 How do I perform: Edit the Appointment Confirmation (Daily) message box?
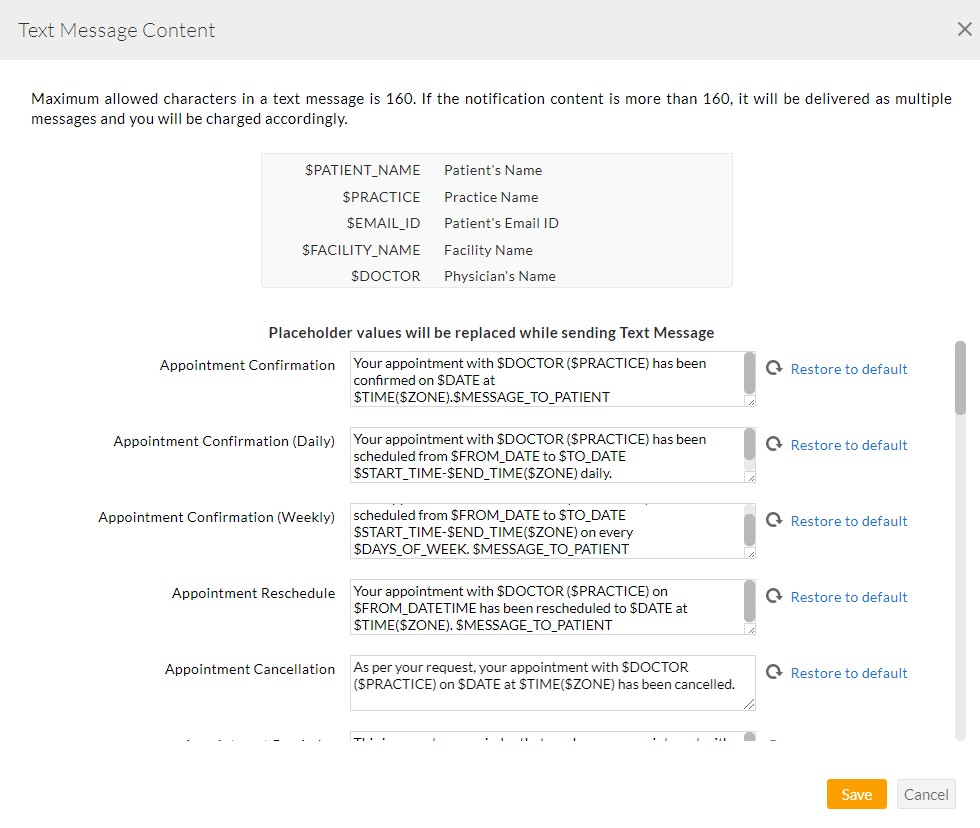click(x=546, y=455)
